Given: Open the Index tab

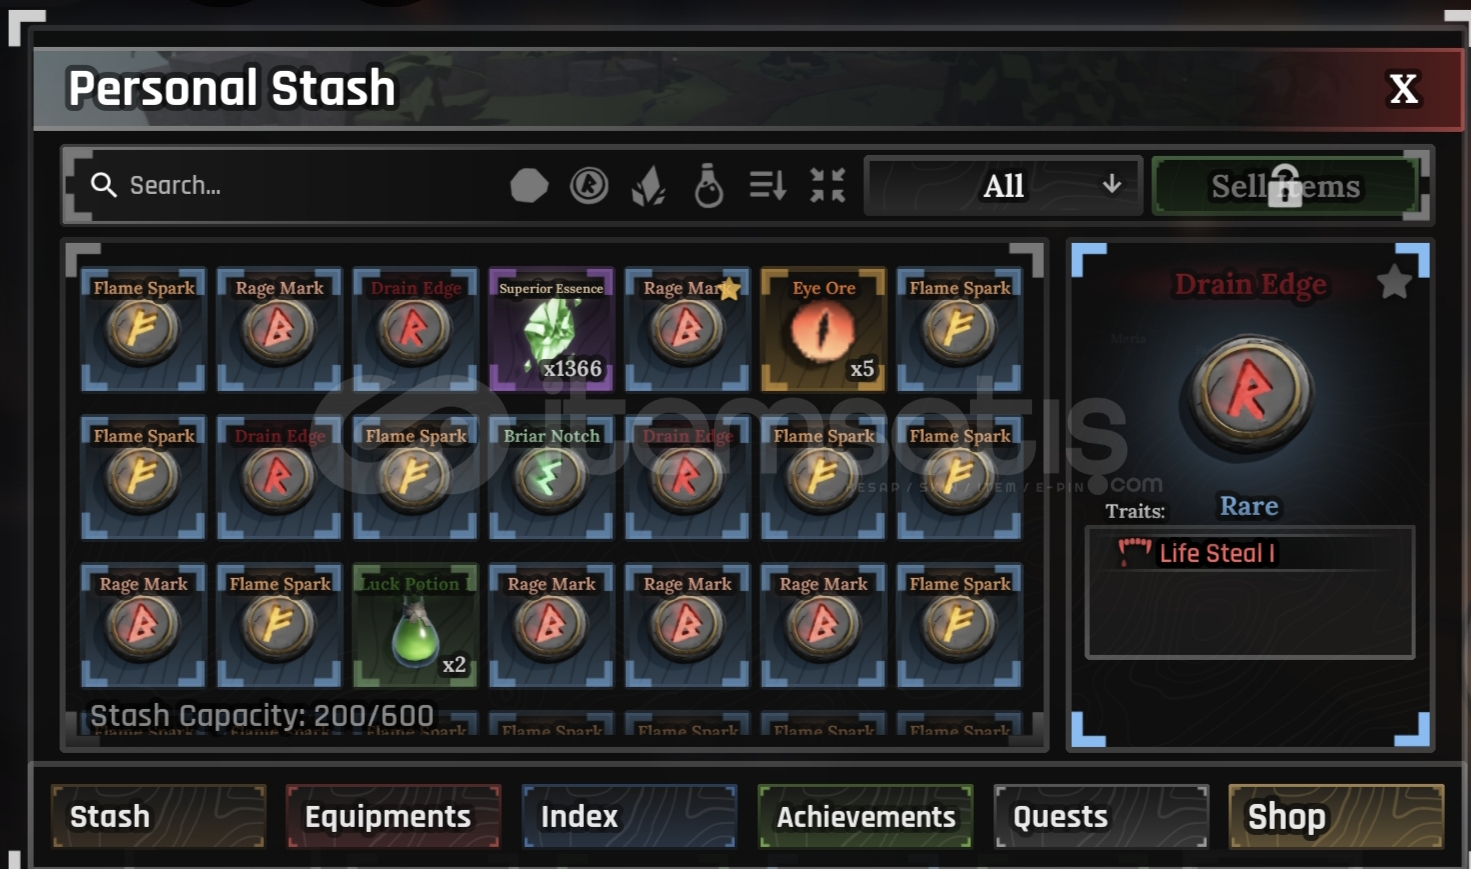Looking at the screenshot, I should pyautogui.click(x=629, y=816).
